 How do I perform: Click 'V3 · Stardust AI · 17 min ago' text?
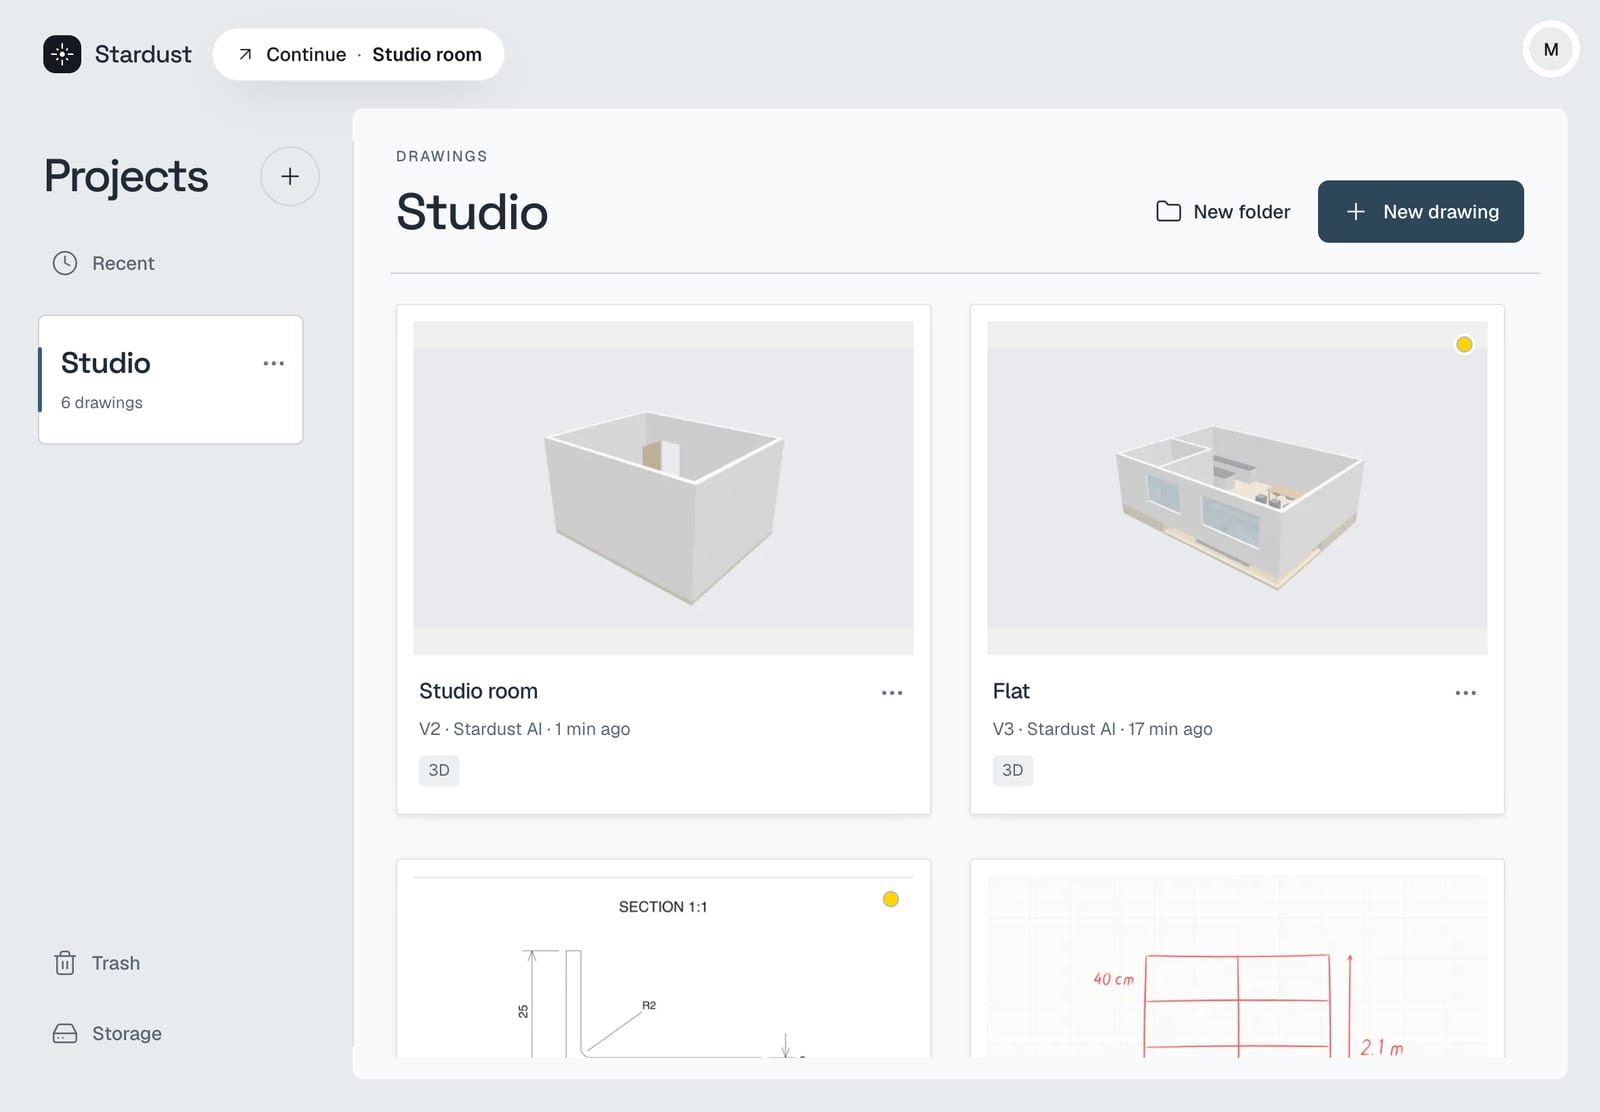coord(1103,729)
